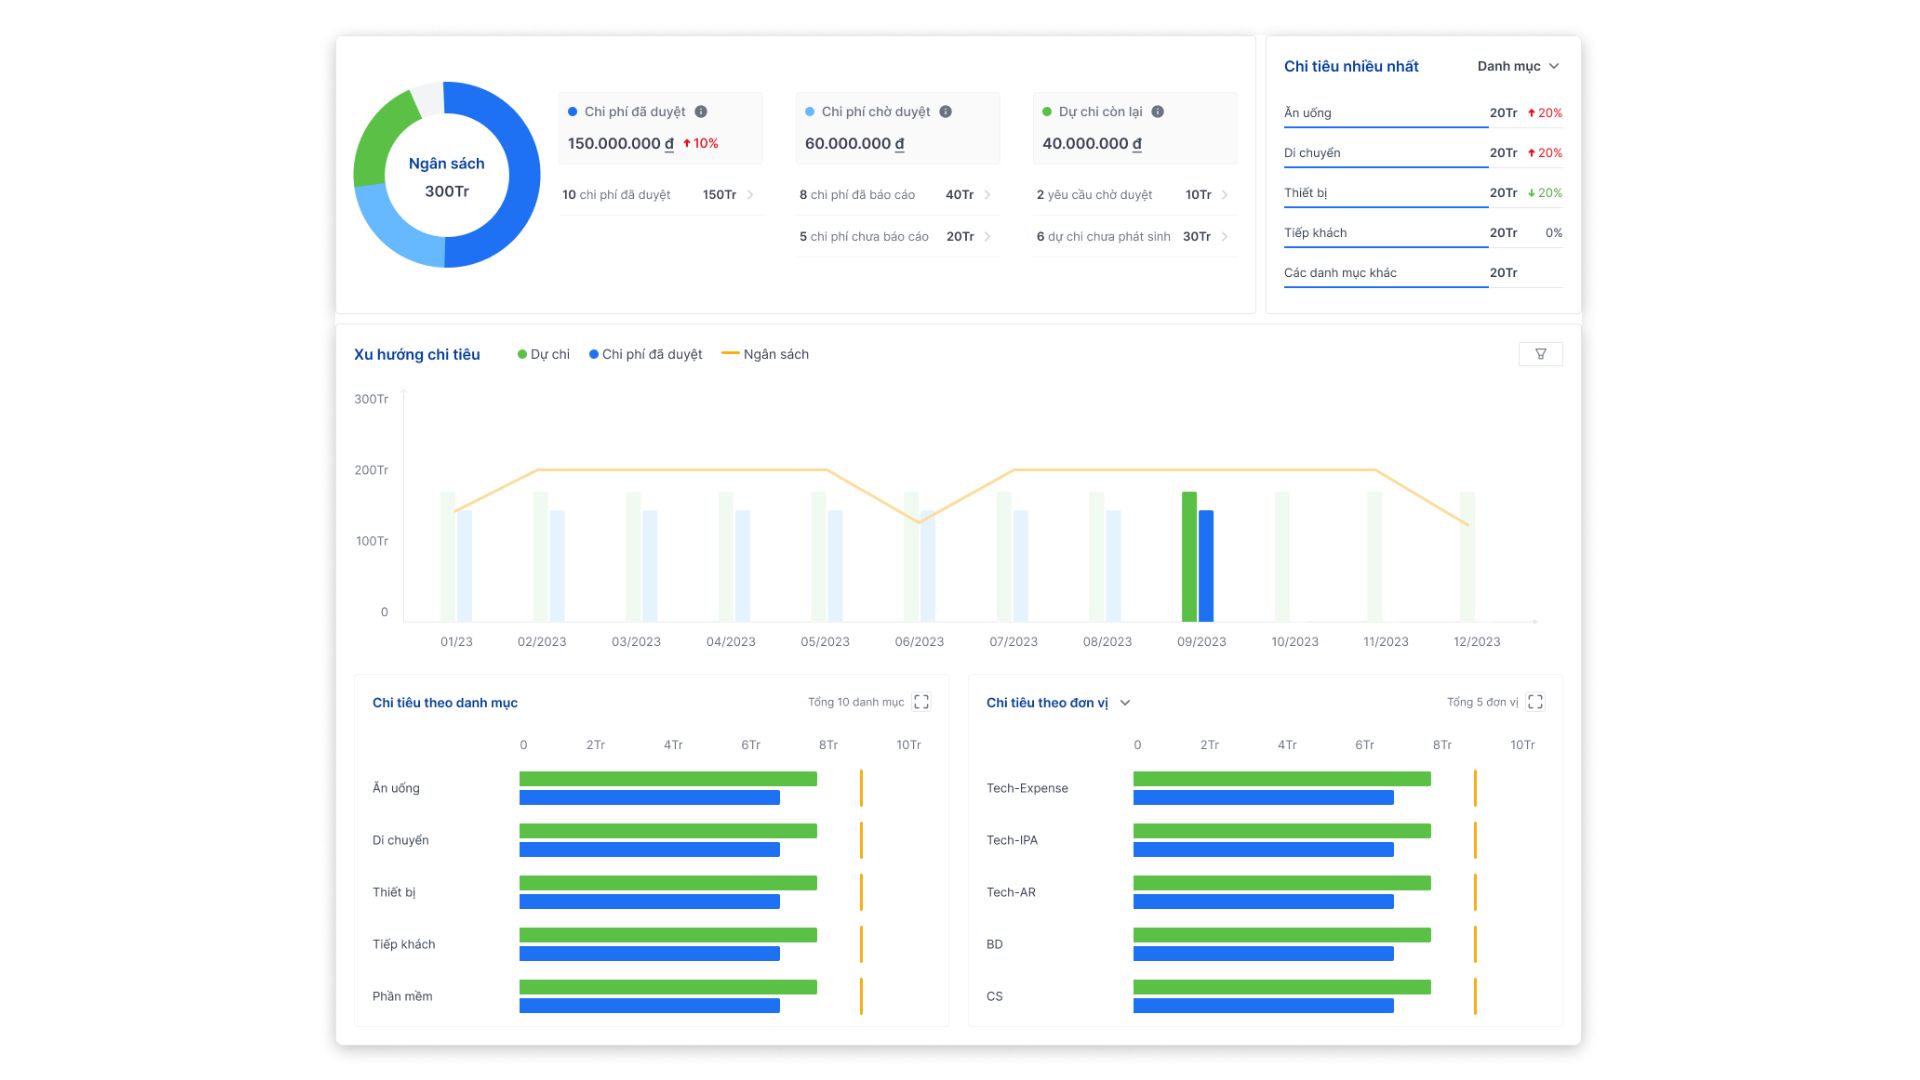Image resolution: width=1920 pixels, height=1080 pixels.
Task: Open the Chi tiêu theo đơn vị dropdown
Action: 1125,703
